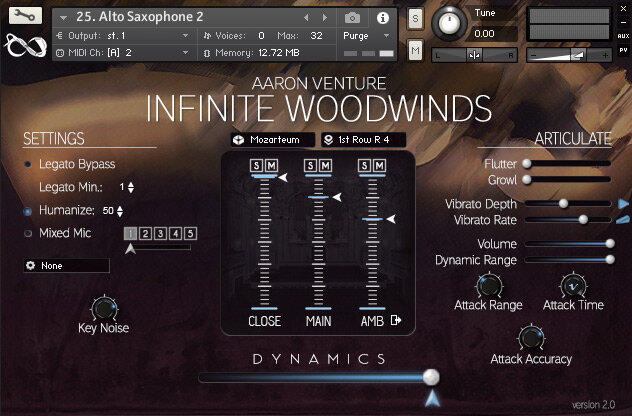Screen dimensions: 632x416
Task: Click the Dynamics slider handle
Action: [x=431, y=377]
